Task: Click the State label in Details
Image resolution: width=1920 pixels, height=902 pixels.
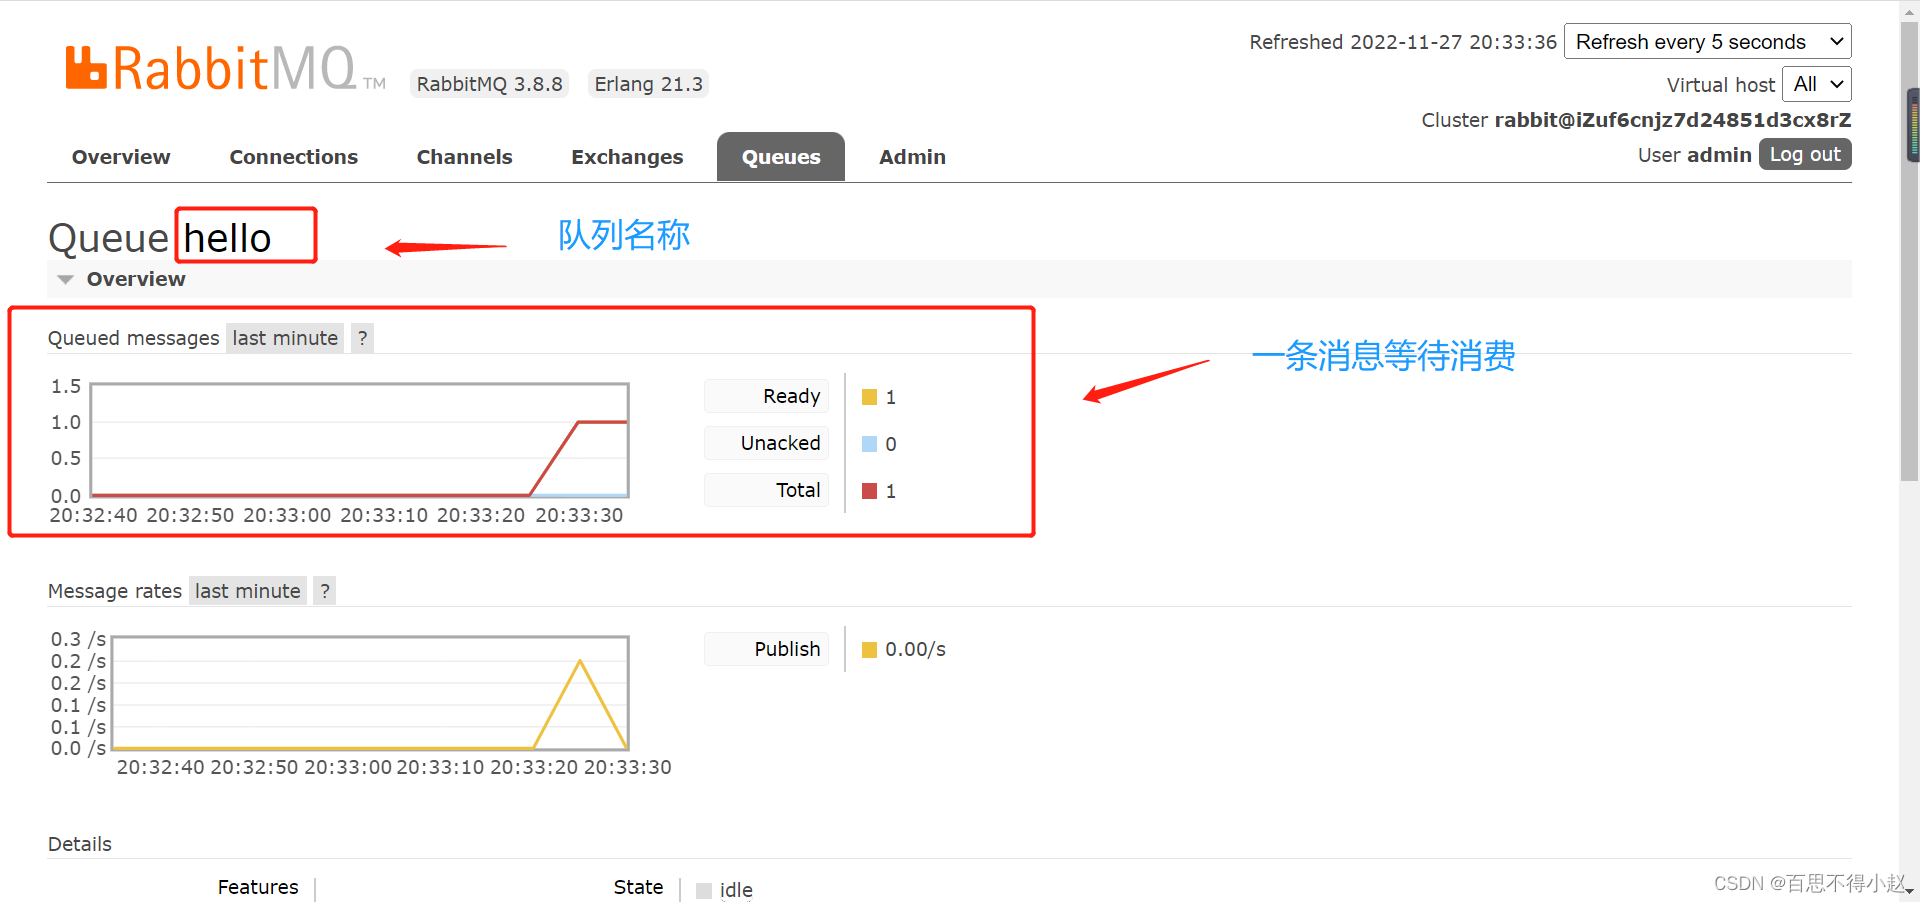Action: [x=638, y=887]
